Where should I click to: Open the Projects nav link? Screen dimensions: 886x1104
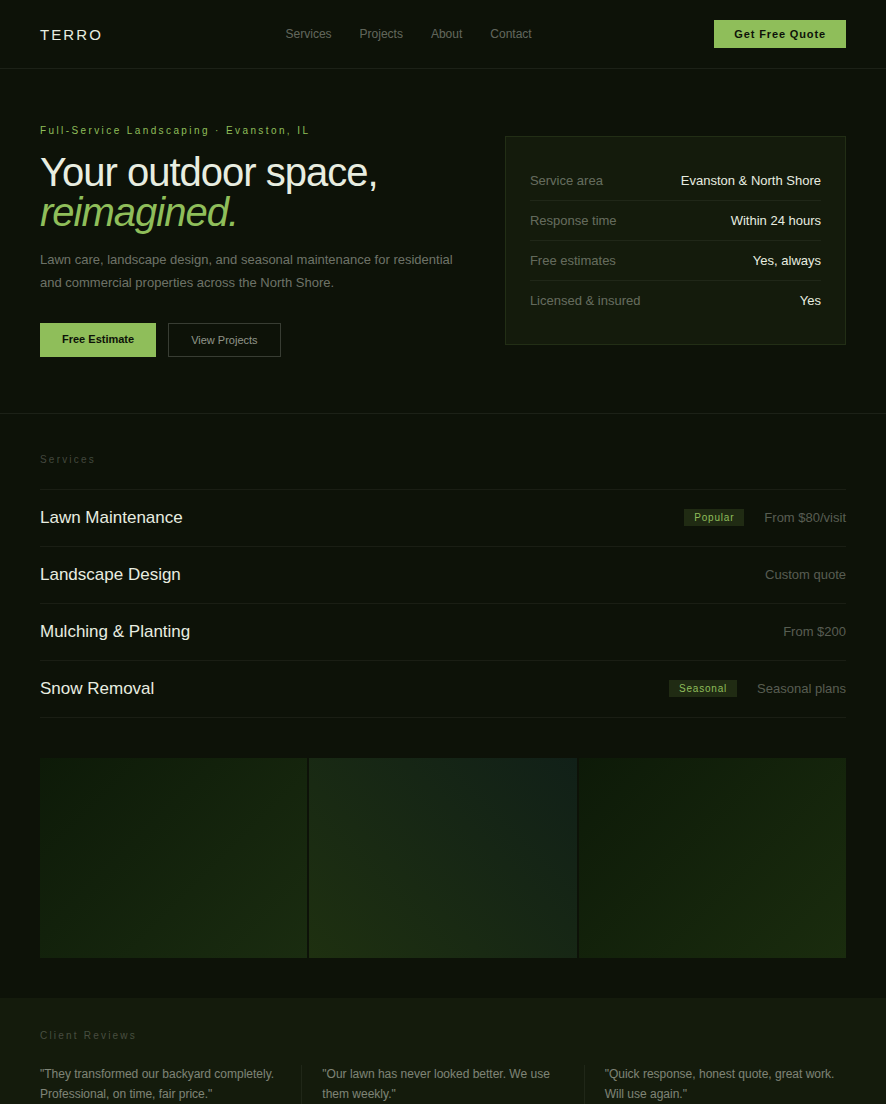(381, 34)
